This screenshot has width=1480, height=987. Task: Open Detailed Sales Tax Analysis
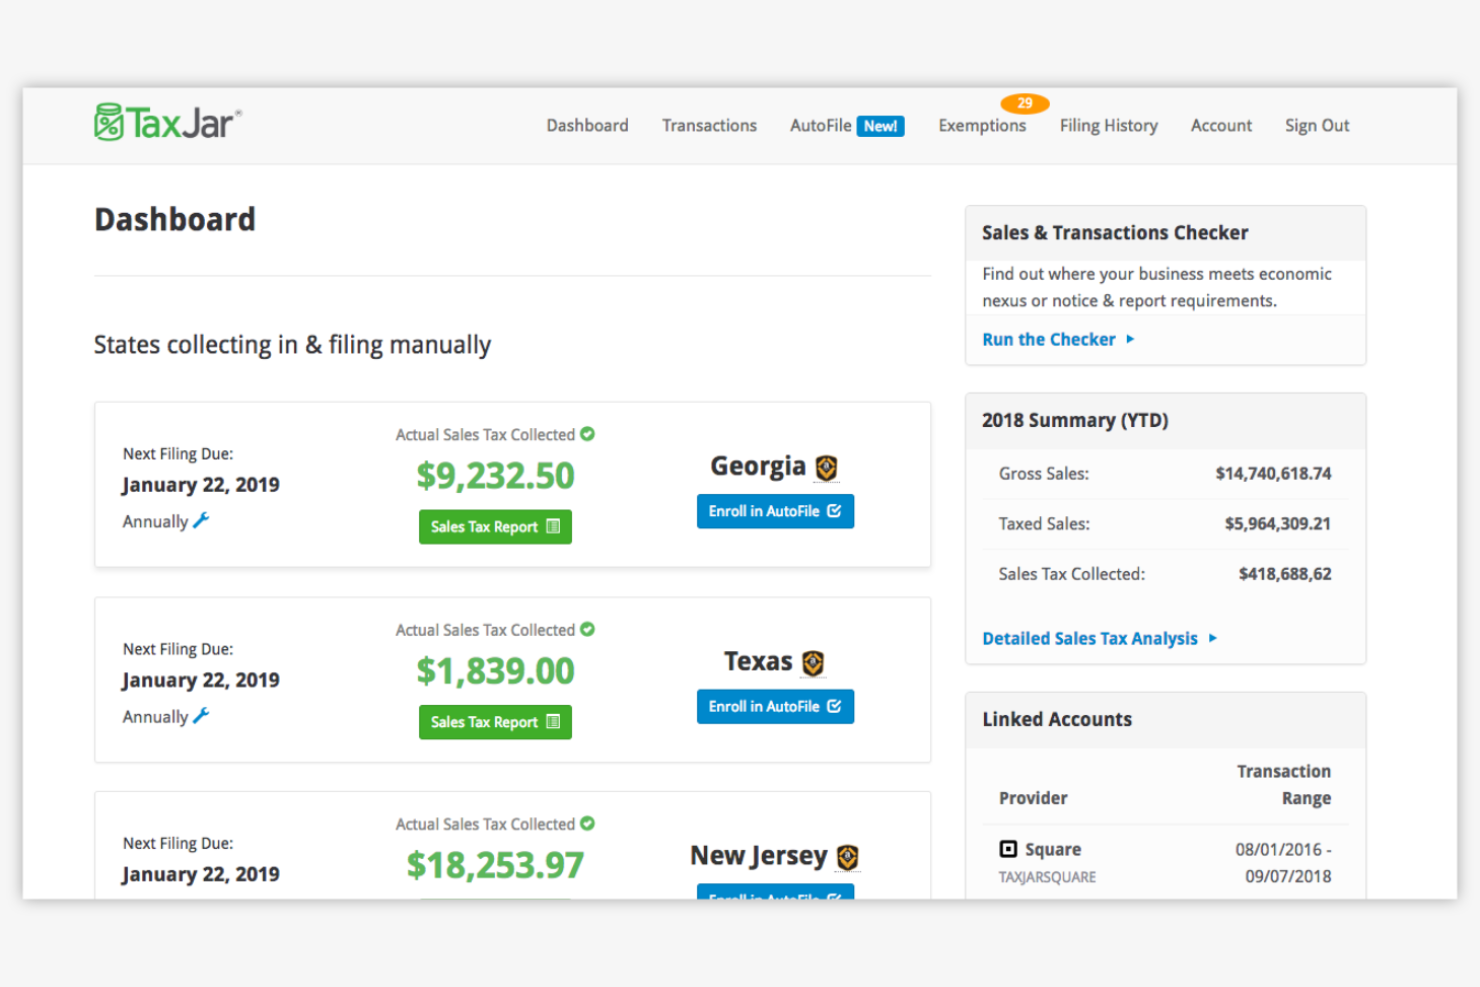(x=1090, y=638)
